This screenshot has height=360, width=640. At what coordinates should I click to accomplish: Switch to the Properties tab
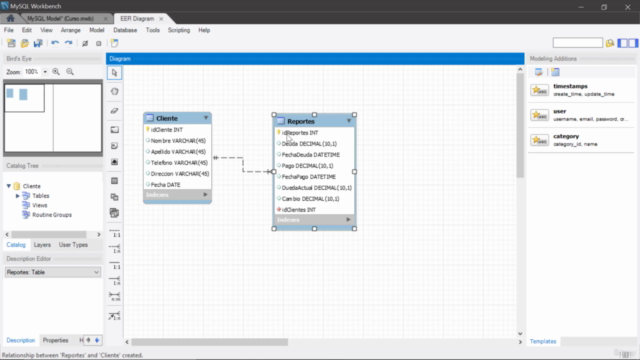(56, 340)
